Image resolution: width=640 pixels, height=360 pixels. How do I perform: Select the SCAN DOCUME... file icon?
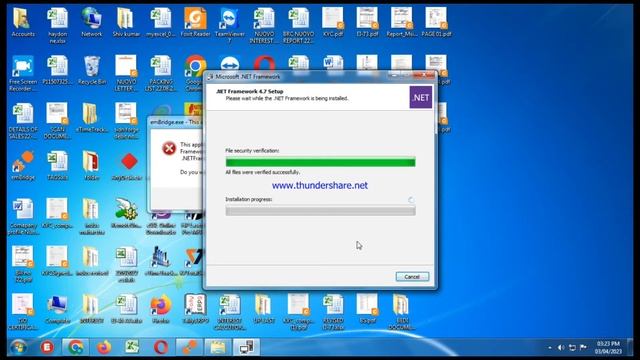tap(57, 122)
